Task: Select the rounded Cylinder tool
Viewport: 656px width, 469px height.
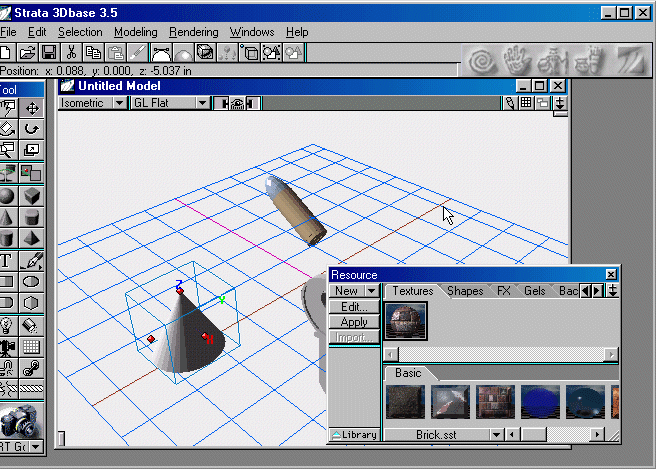Action: pos(32,217)
